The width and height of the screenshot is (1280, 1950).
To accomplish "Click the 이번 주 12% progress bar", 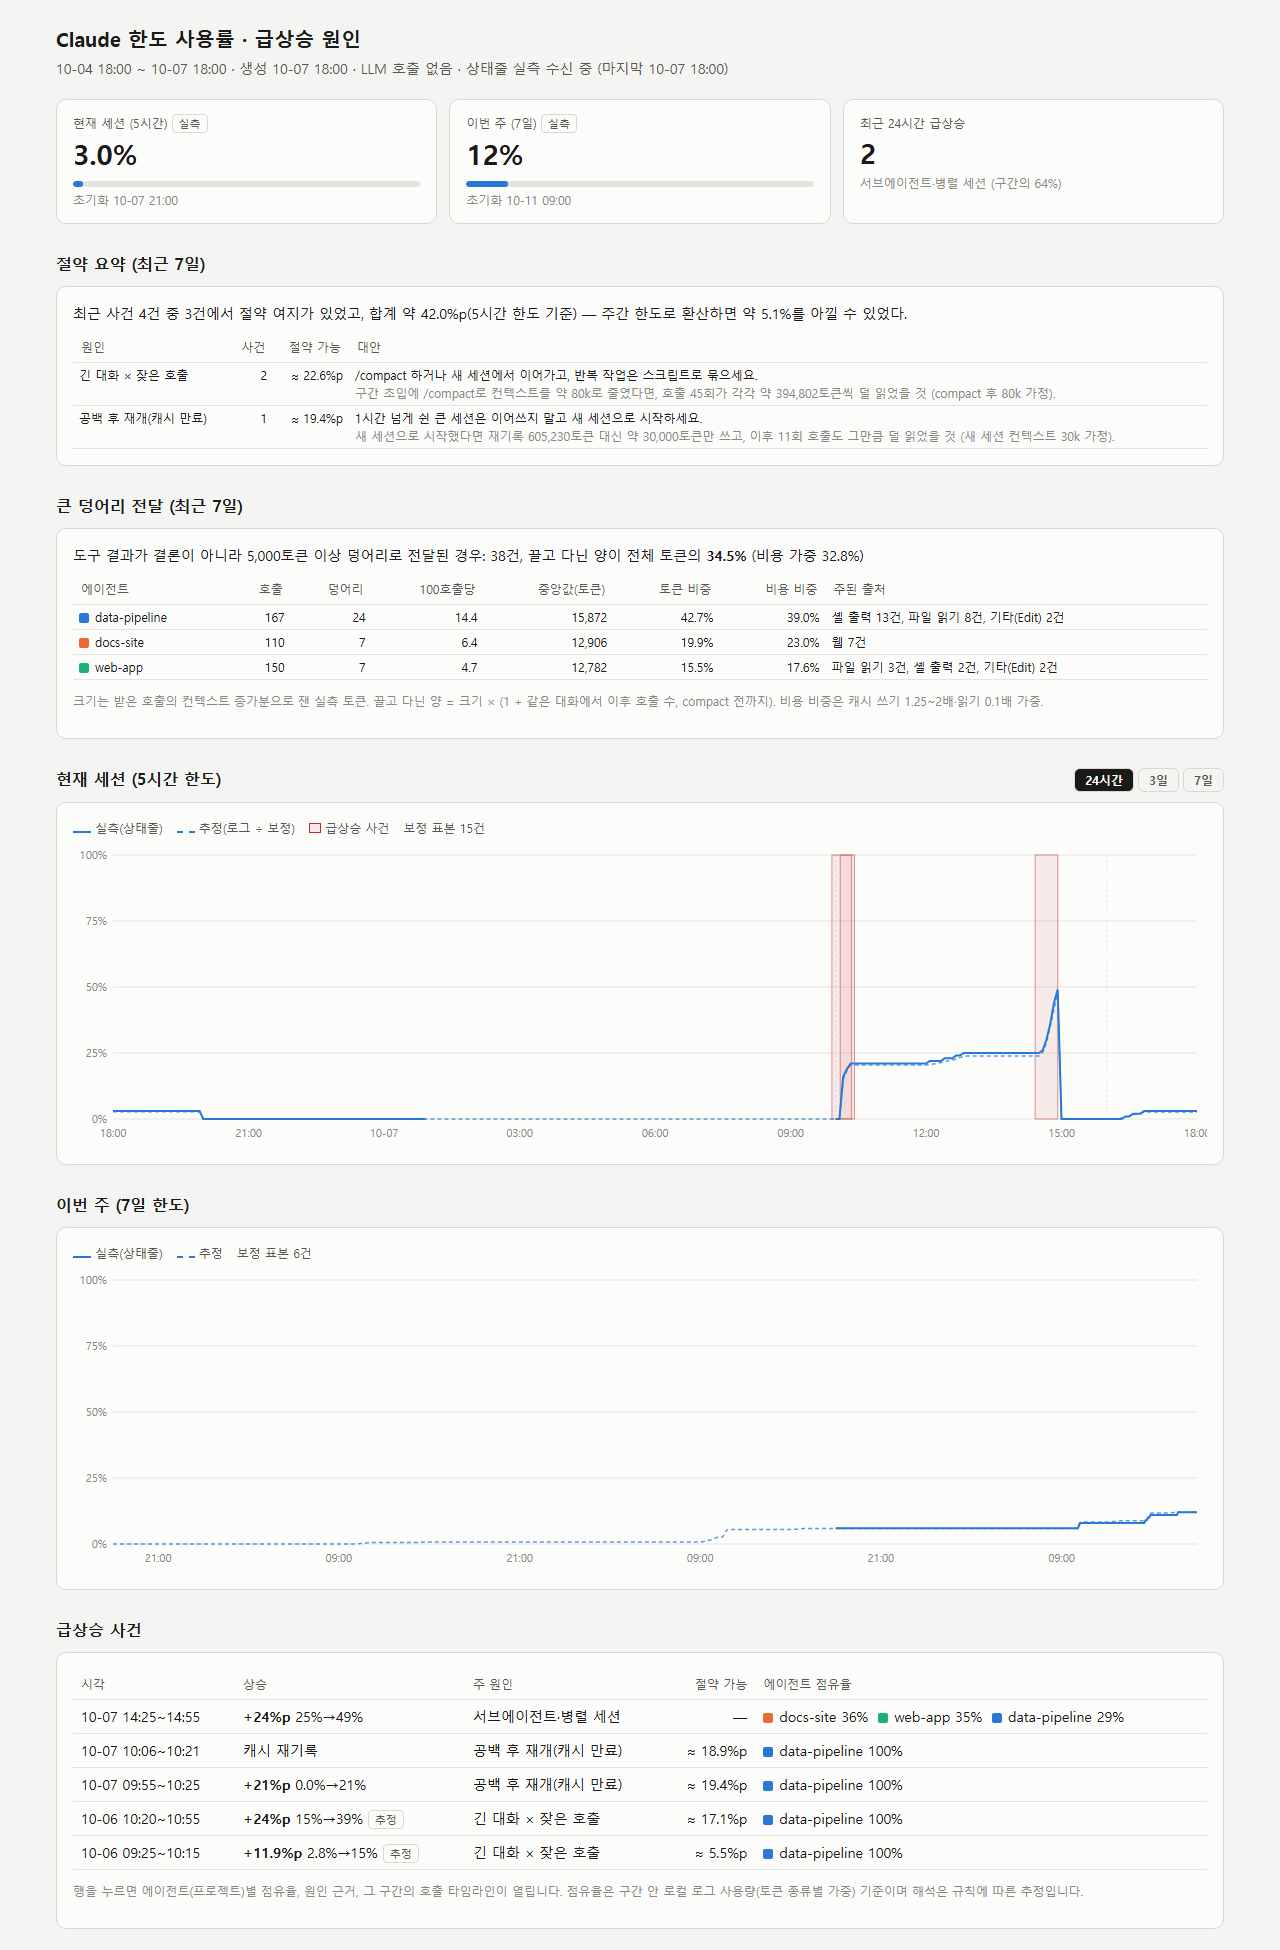I will tap(640, 184).
